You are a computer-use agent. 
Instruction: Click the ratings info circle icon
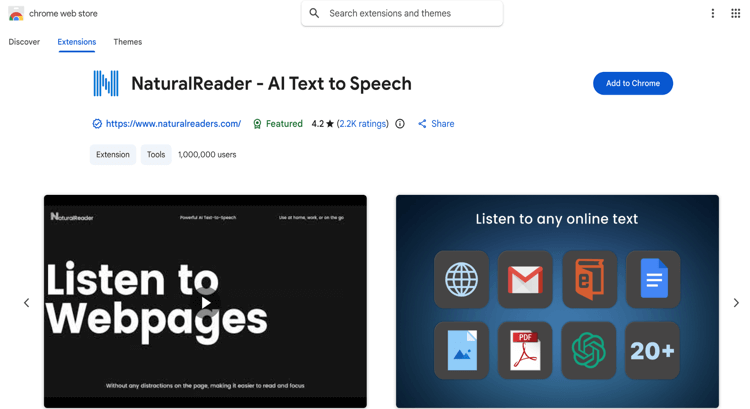tap(400, 124)
